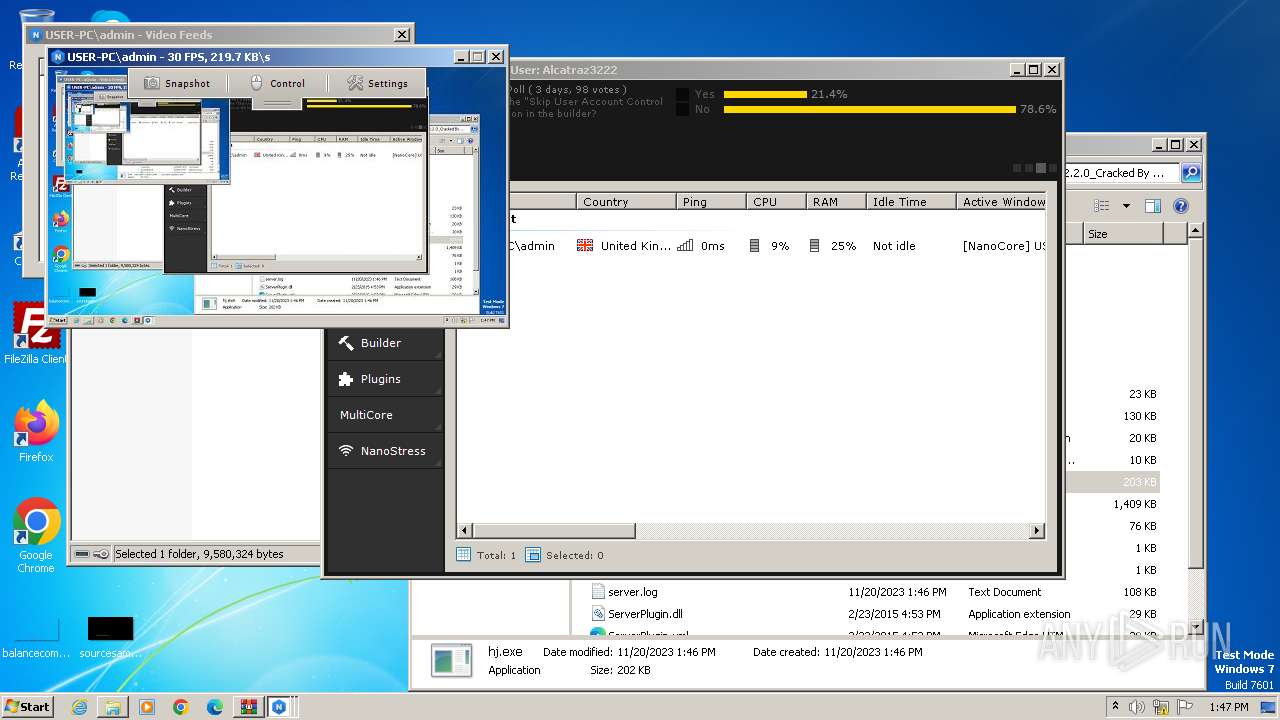Viewport: 1280px width, 720px height.
Task: Sort clients by Active Window column
Action: coord(1001,201)
